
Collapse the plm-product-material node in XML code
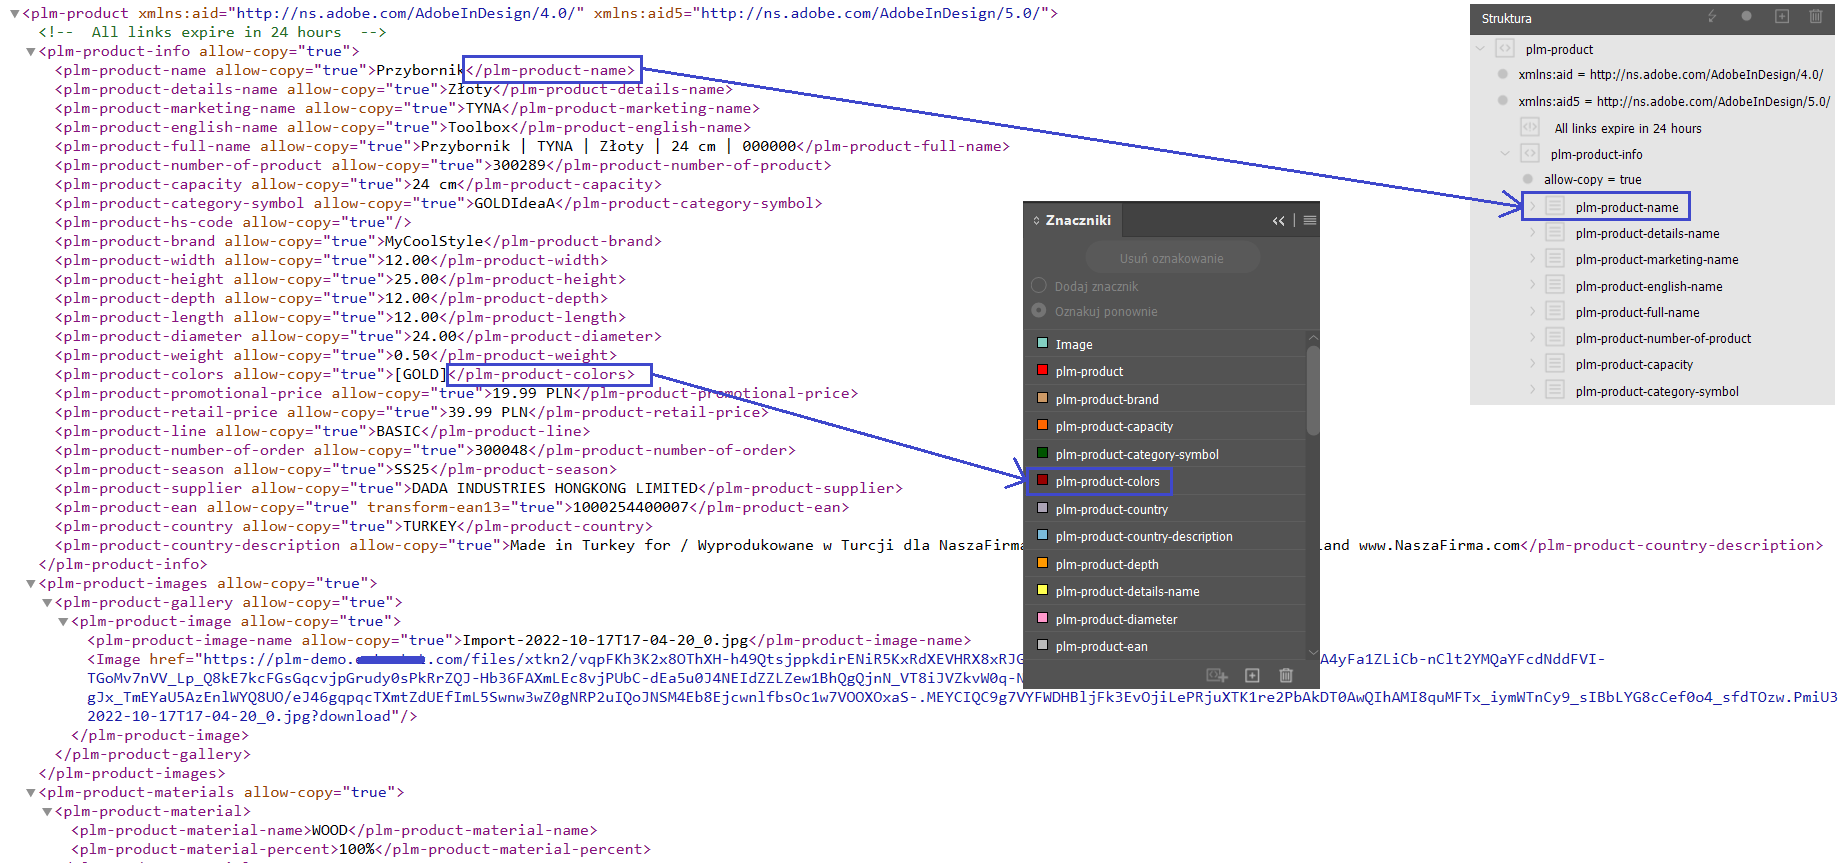(x=47, y=812)
